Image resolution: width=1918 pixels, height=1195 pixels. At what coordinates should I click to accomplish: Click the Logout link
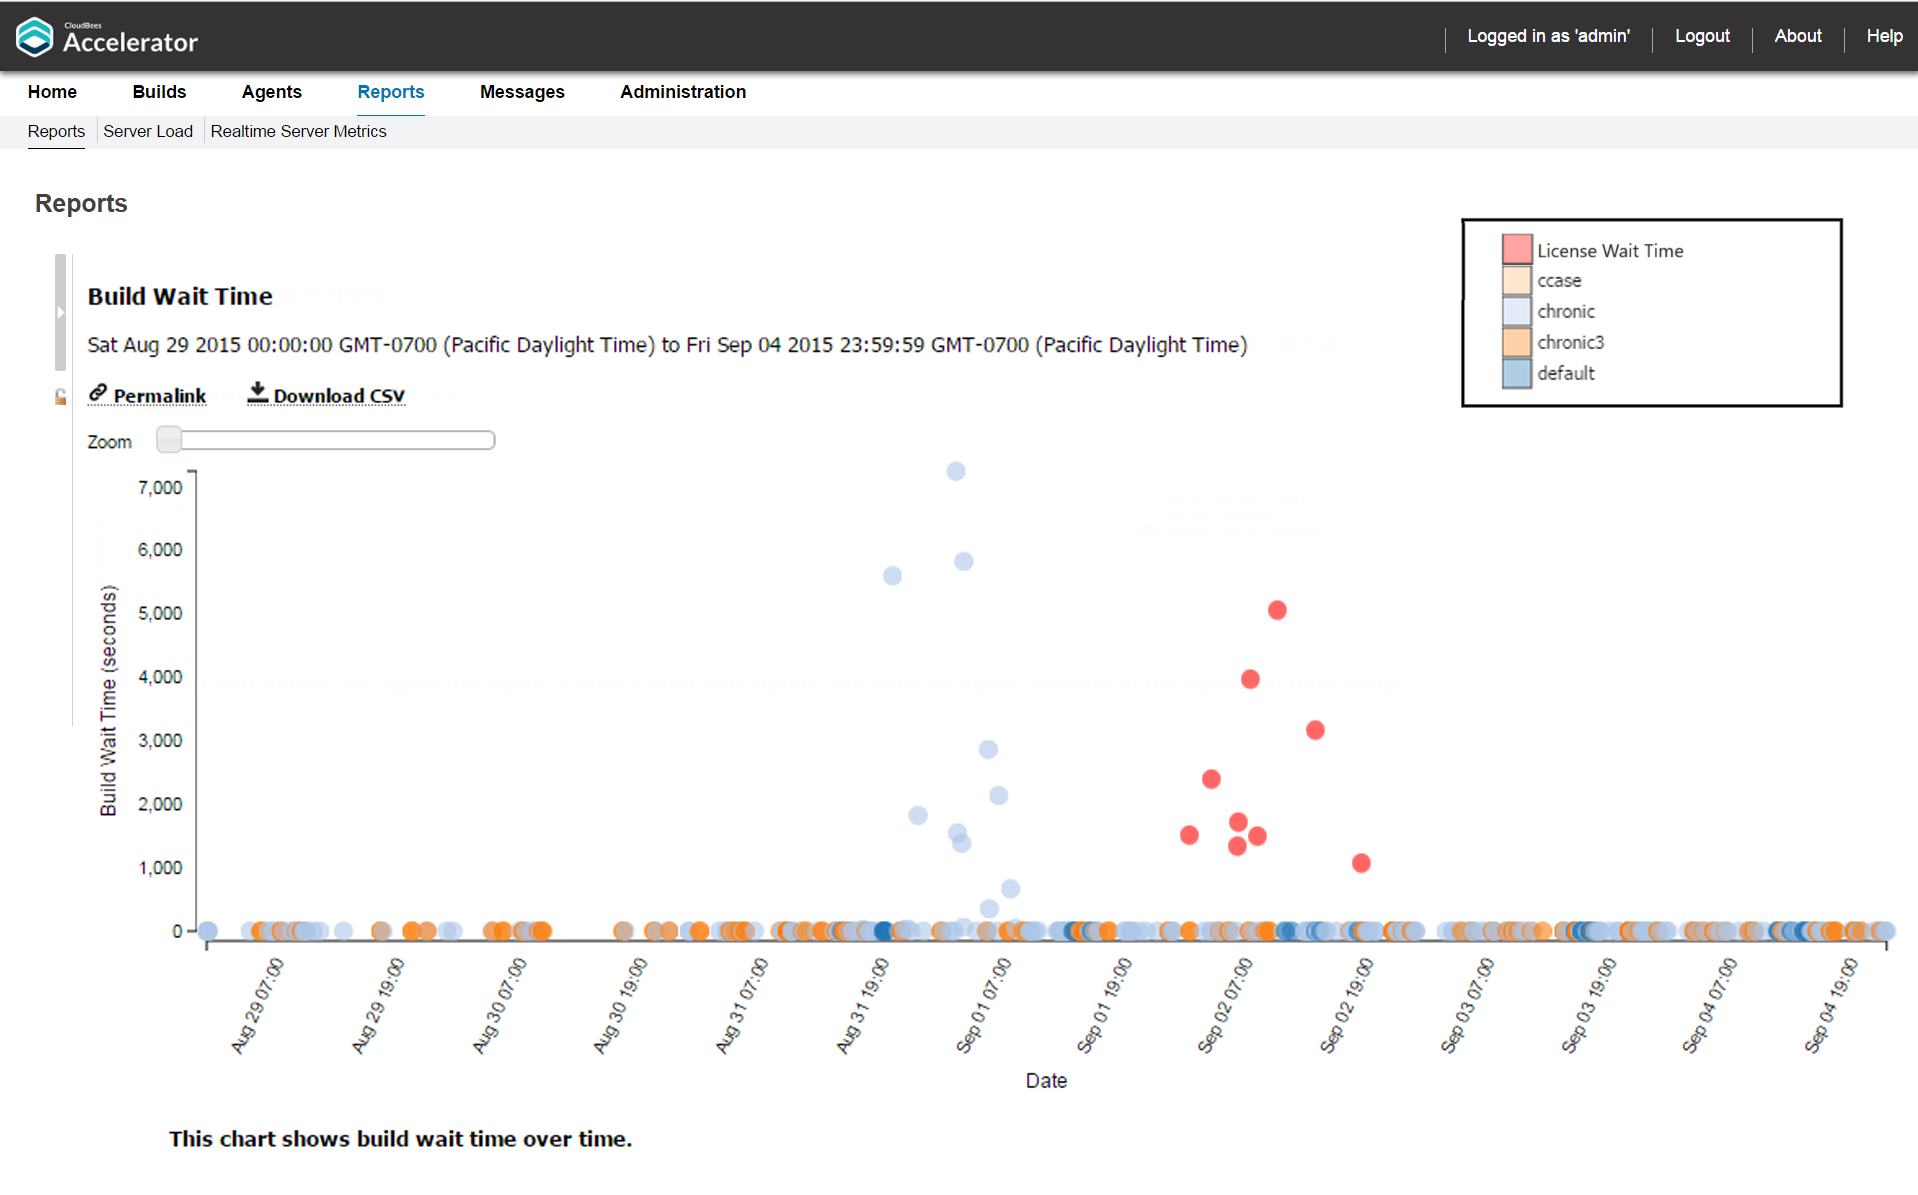click(x=1702, y=36)
